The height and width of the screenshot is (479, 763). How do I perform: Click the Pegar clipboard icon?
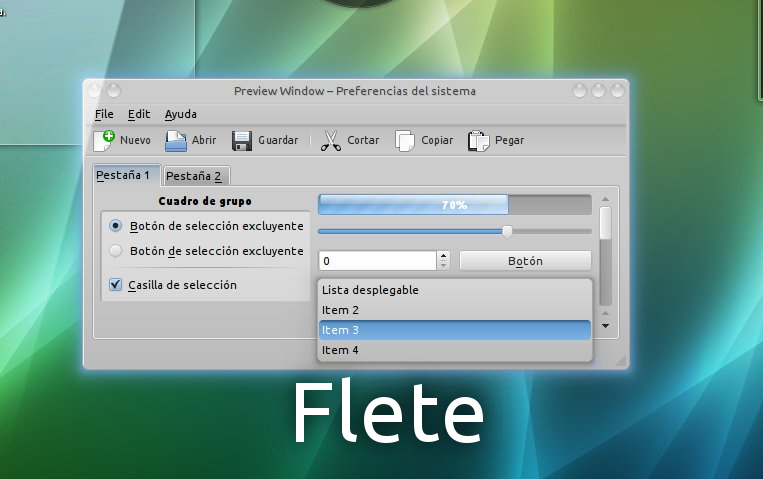click(478, 141)
